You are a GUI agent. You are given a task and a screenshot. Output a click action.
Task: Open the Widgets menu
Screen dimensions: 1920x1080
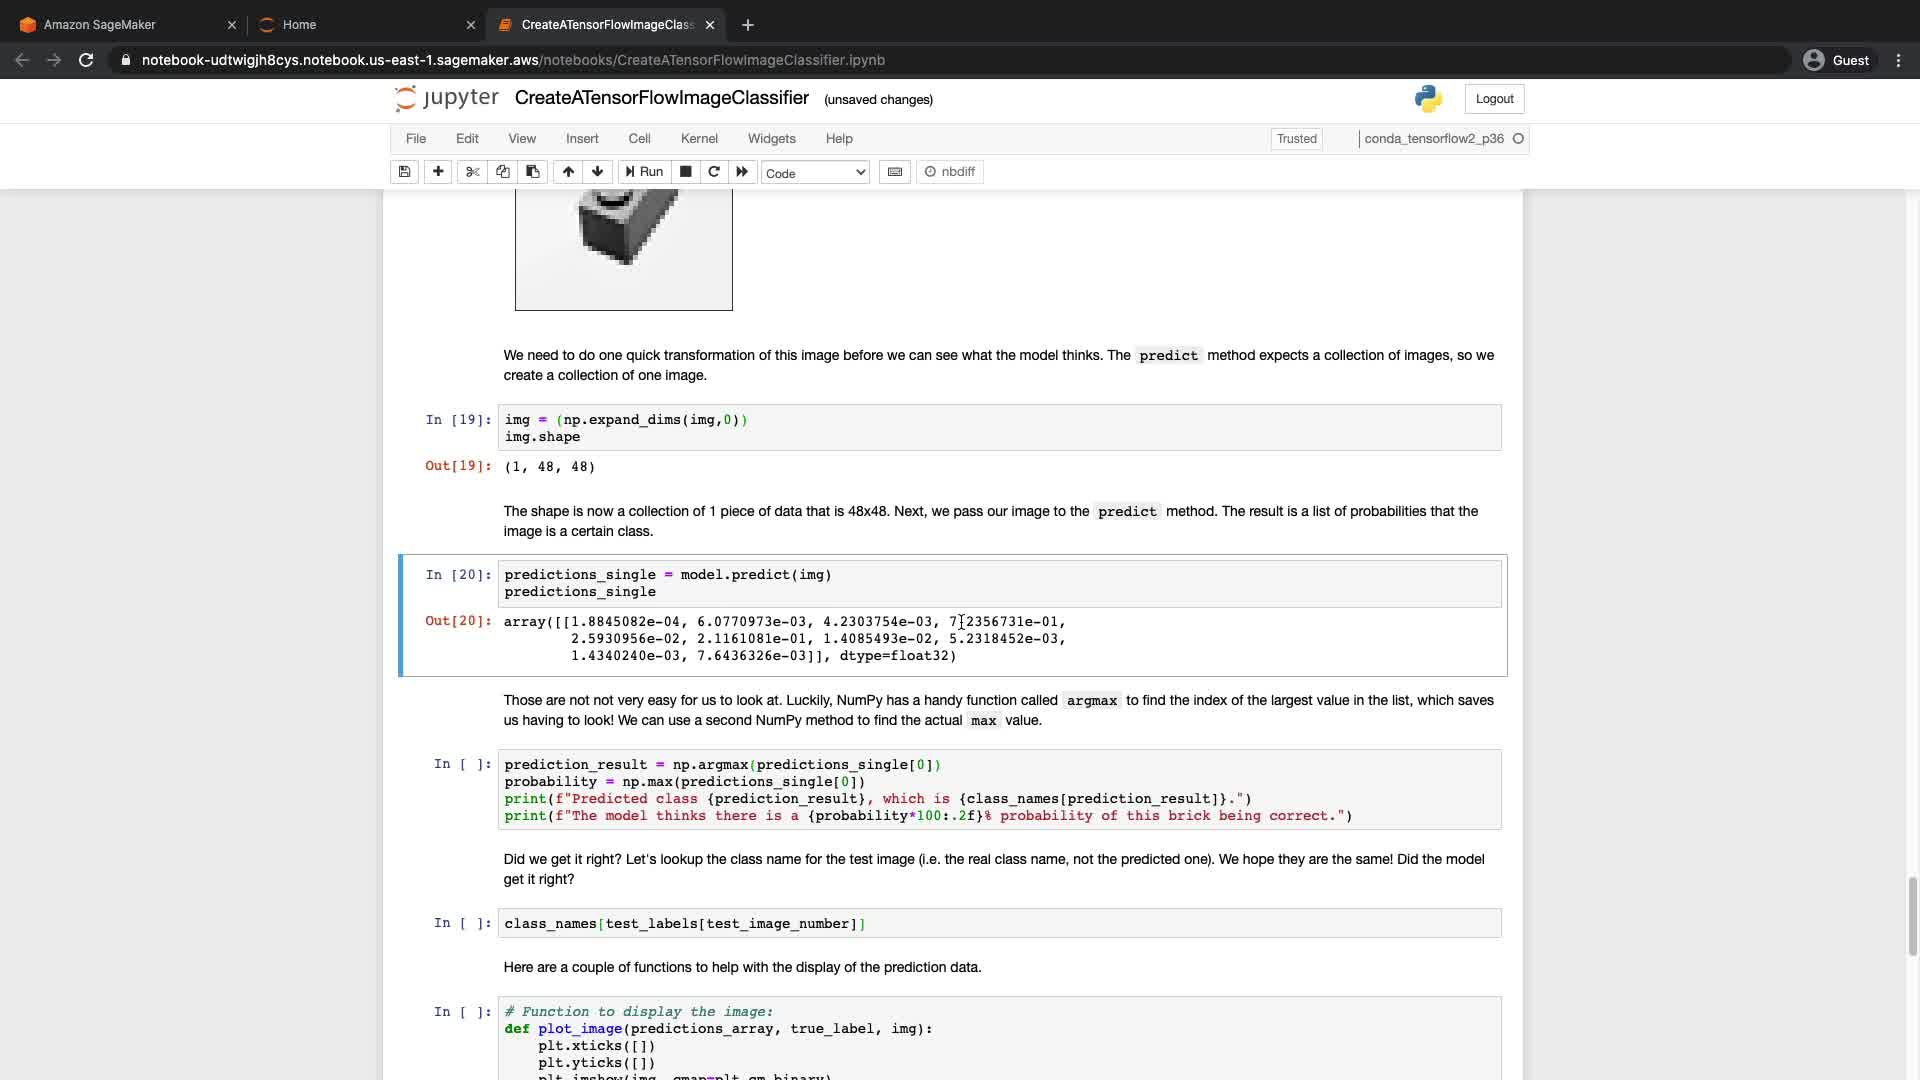[x=771, y=139]
